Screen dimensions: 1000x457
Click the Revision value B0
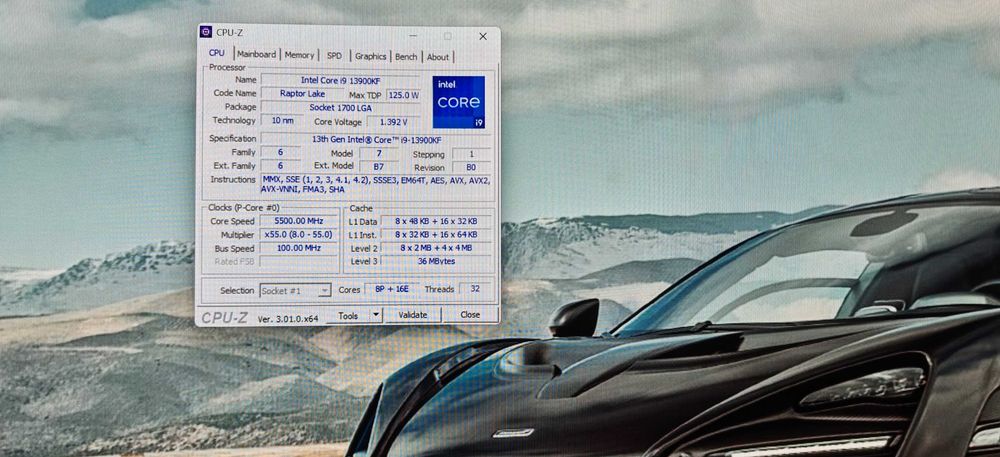(x=471, y=167)
